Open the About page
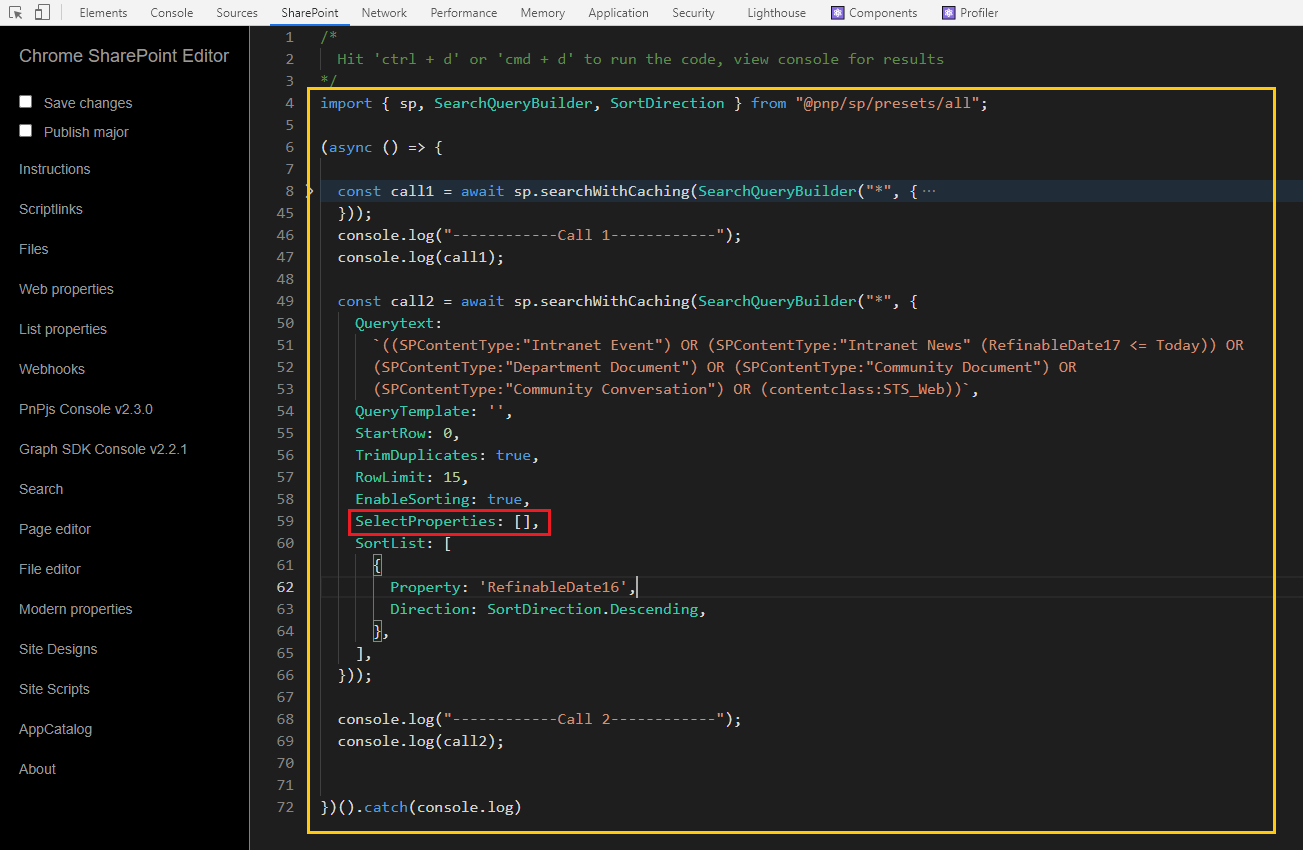The width and height of the screenshot is (1303, 850). [37, 769]
